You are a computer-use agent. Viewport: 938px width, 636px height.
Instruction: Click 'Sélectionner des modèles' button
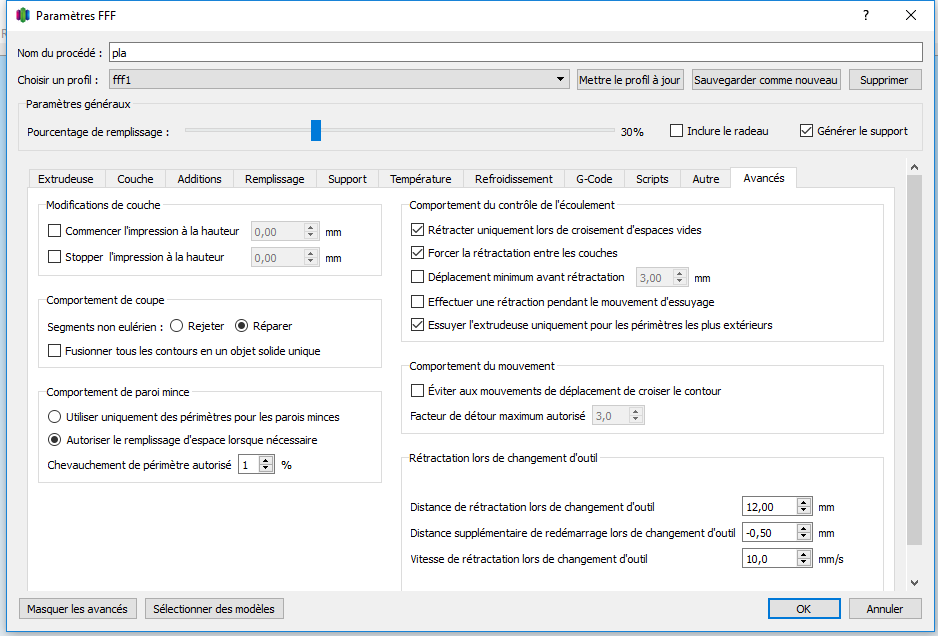pyautogui.click(x=214, y=608)
